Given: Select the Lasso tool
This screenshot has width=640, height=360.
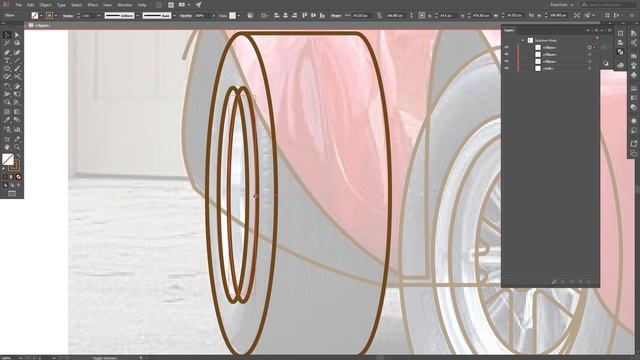Looking at the screenshot, I should [x=17, y=43].
